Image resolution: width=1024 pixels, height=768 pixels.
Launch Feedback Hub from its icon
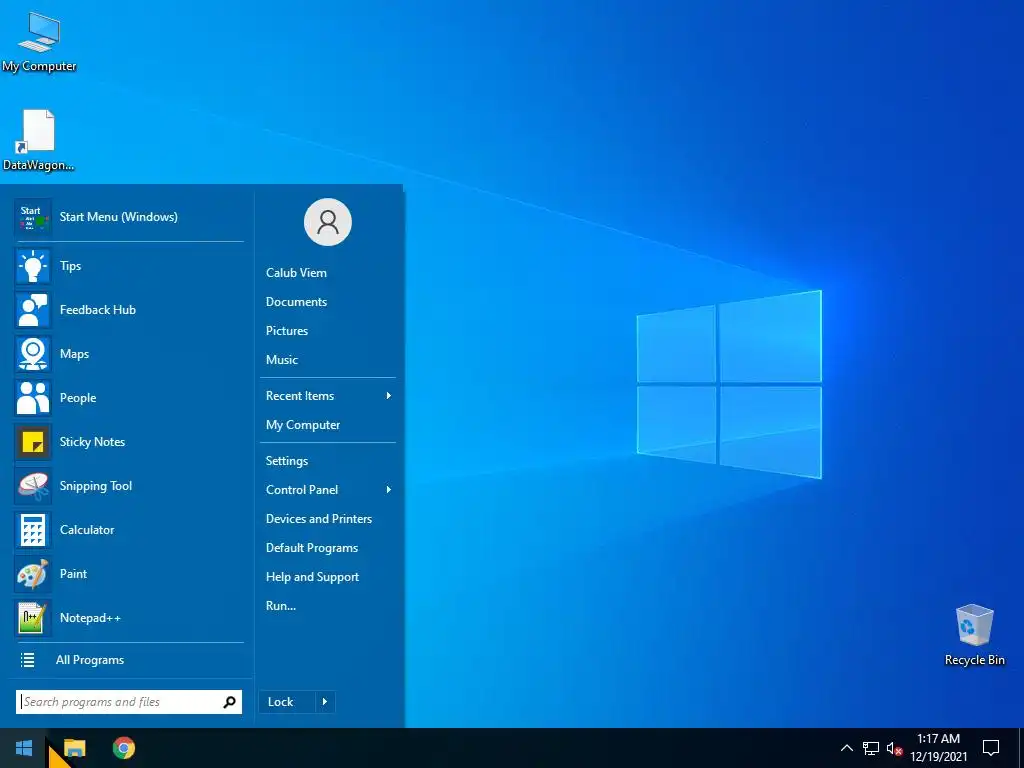(x=33, y=310)
